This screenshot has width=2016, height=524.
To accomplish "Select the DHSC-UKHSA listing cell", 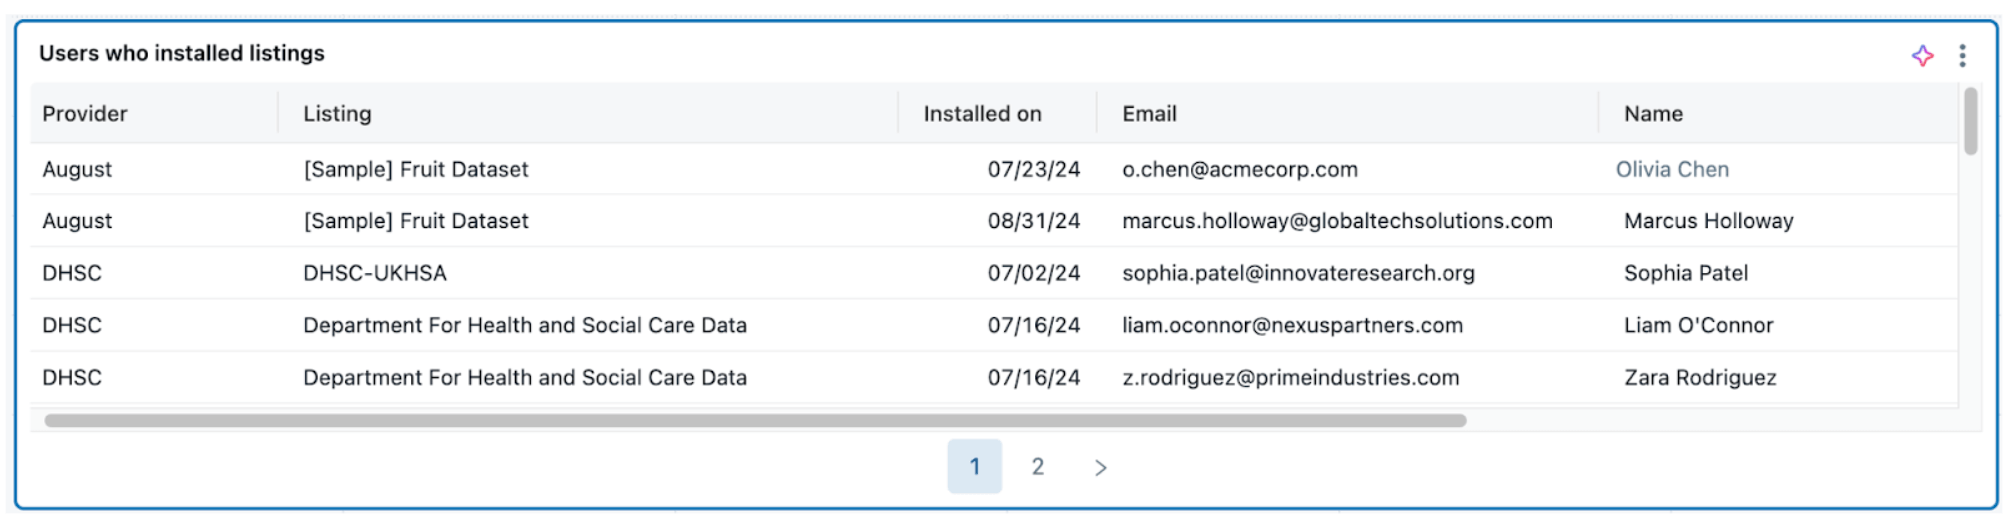I will tap(375, 273).
